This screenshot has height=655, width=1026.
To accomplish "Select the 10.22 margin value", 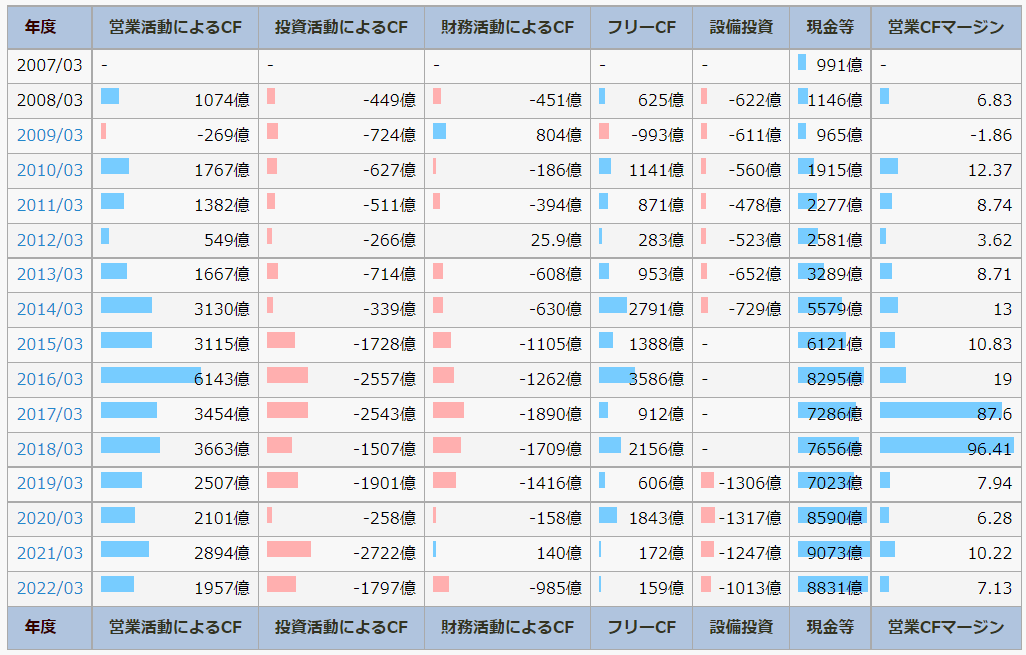I will point(990,554).
